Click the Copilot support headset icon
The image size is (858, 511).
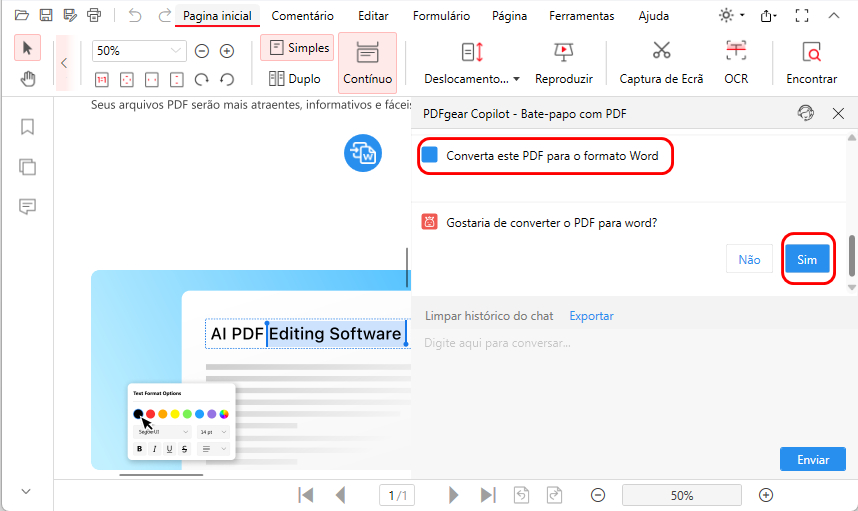[x=805, y=113]
